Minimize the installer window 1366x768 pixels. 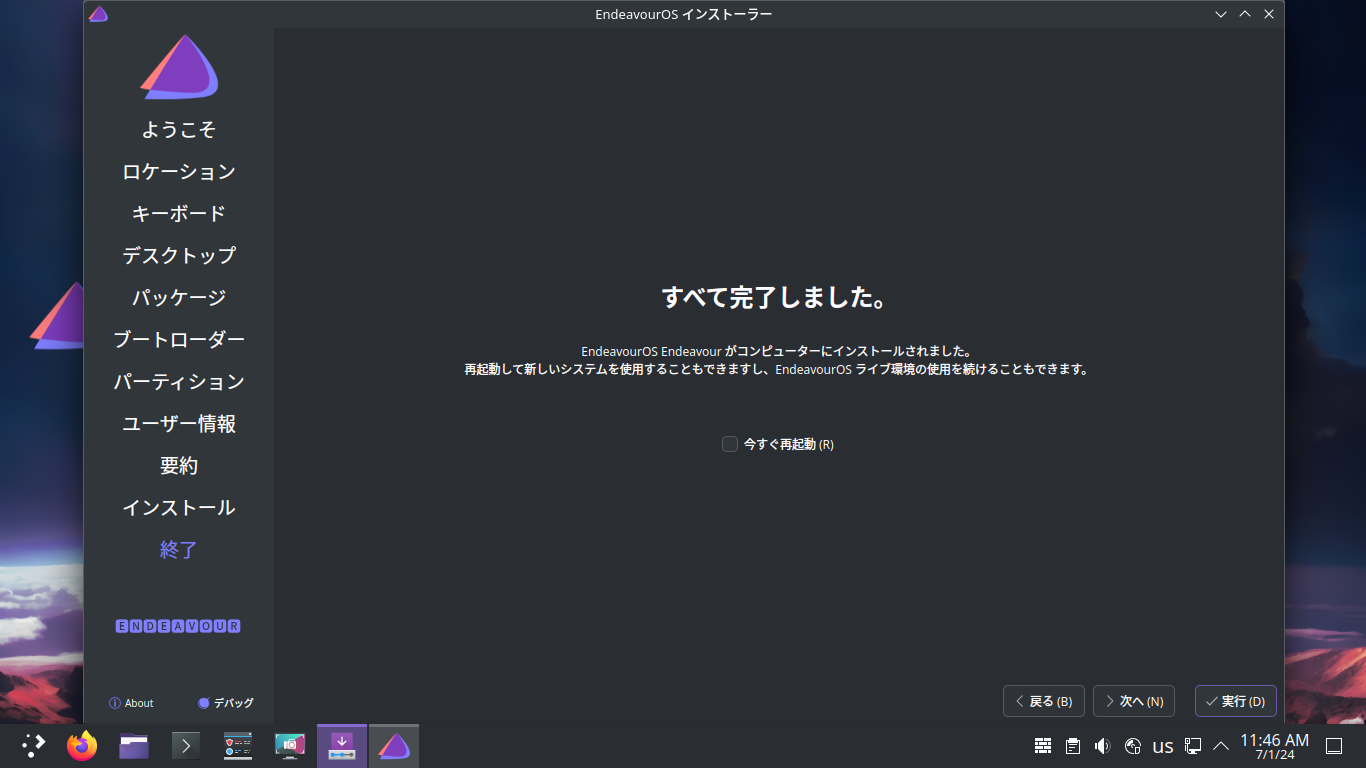1221,14
